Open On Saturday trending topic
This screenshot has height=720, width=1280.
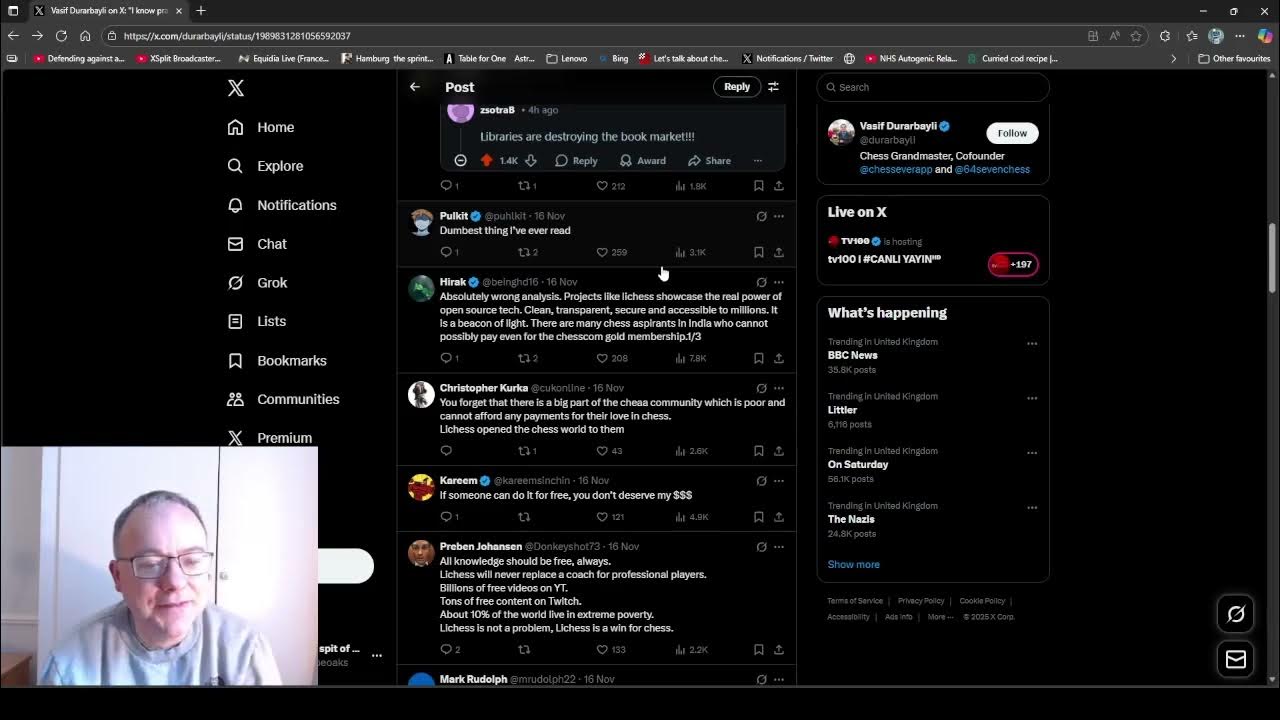pos(858,464)
